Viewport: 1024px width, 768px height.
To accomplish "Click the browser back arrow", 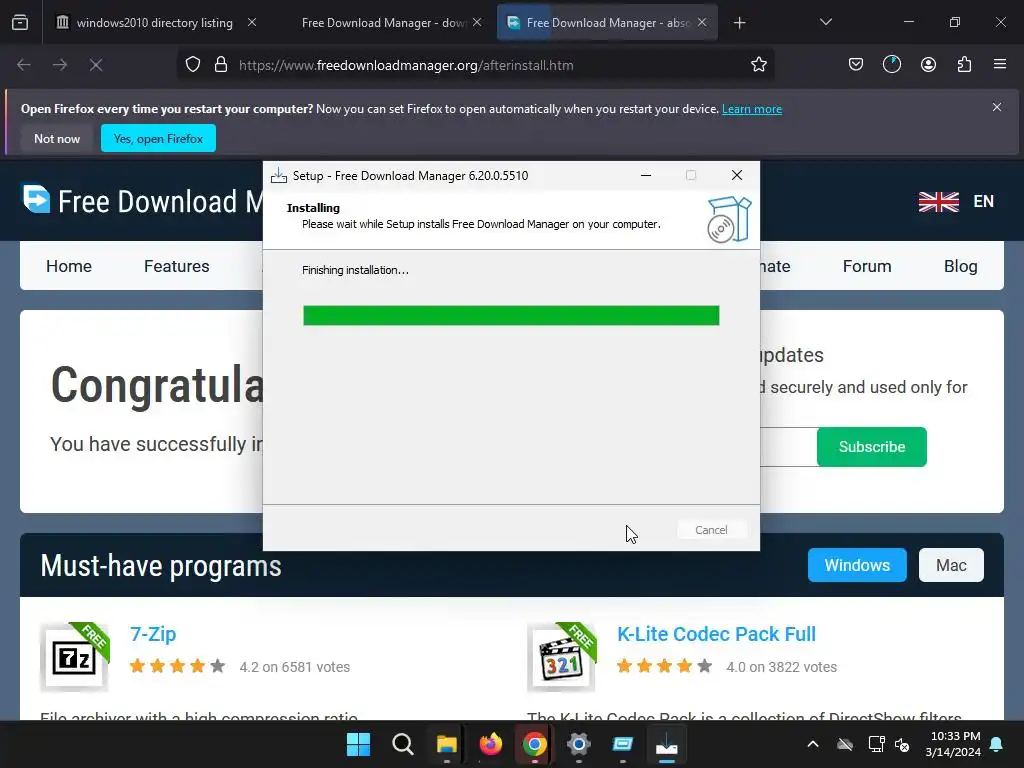I will pyautogui.click(x=24, y=65).
